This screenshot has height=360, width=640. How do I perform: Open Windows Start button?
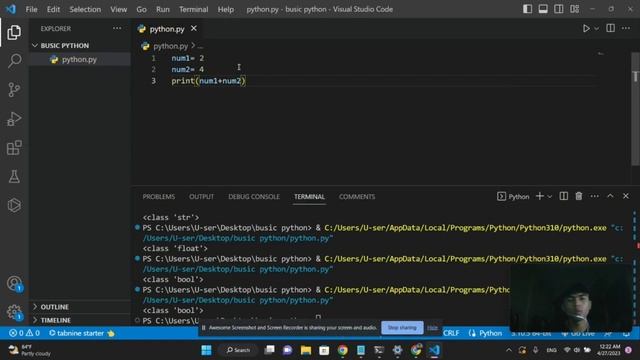(x=207, y=350)
